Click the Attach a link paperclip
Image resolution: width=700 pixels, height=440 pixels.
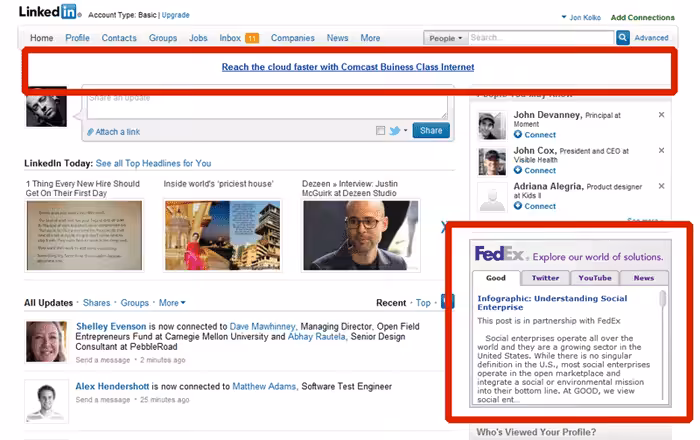pos(90,132)
